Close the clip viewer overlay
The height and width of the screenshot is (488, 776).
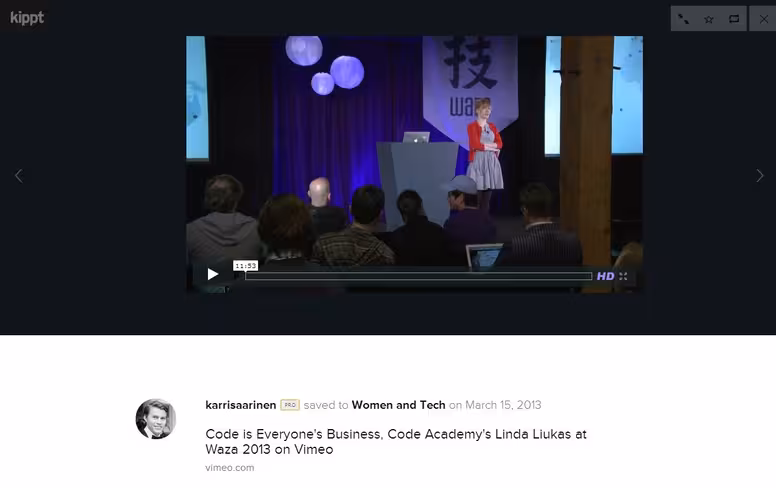tap(763, 19)
